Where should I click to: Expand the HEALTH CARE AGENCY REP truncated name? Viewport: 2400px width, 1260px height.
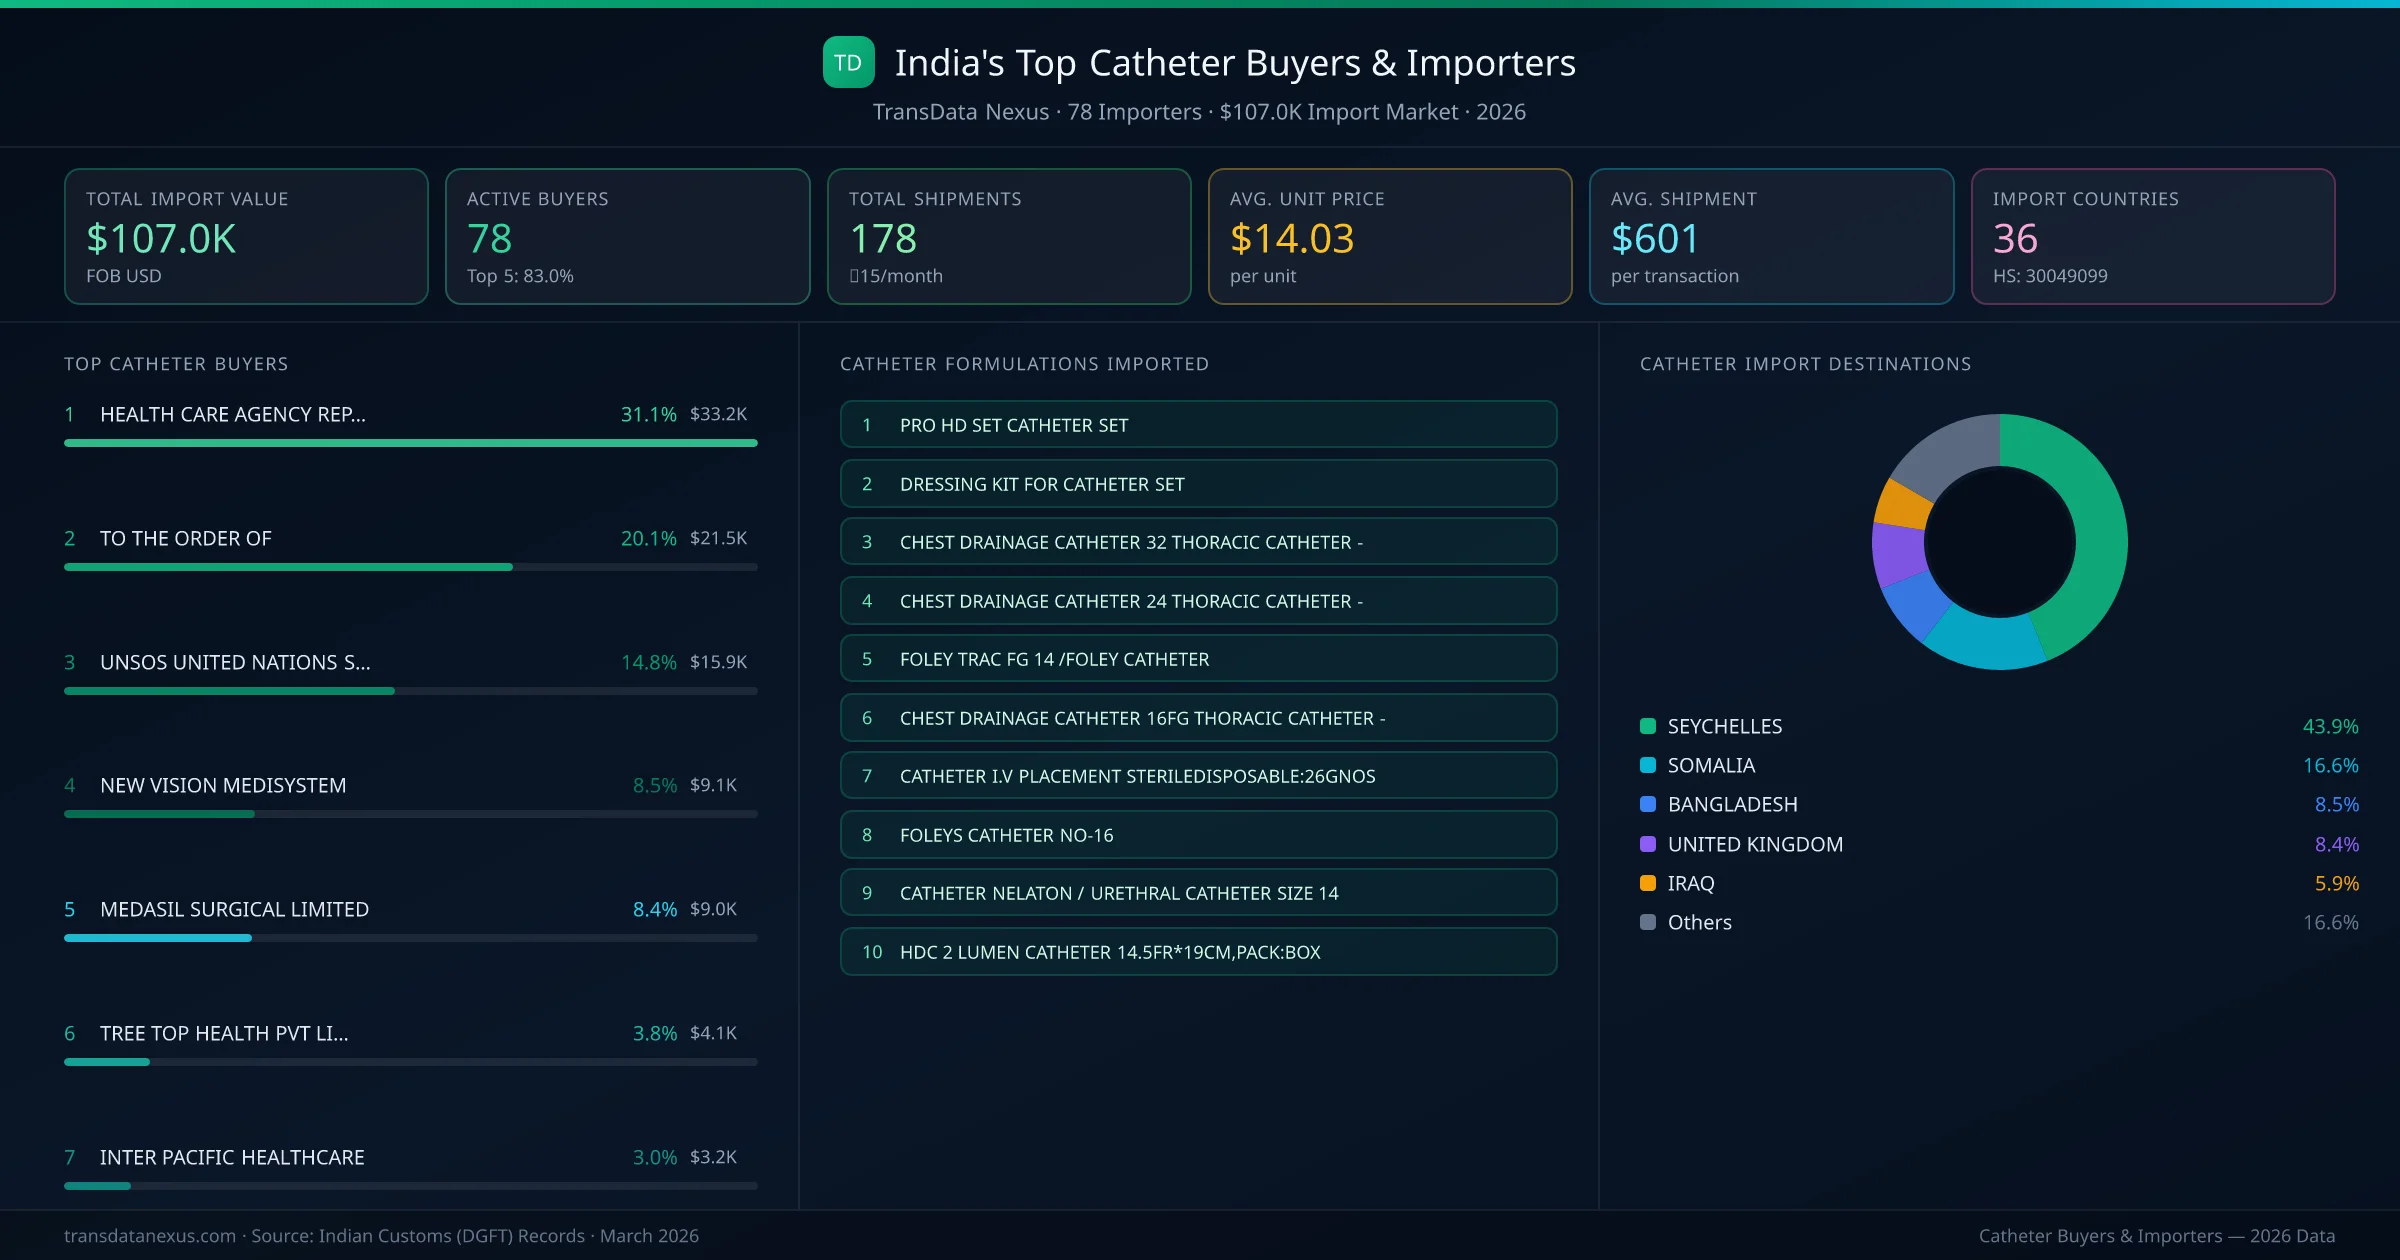point(232,413)
